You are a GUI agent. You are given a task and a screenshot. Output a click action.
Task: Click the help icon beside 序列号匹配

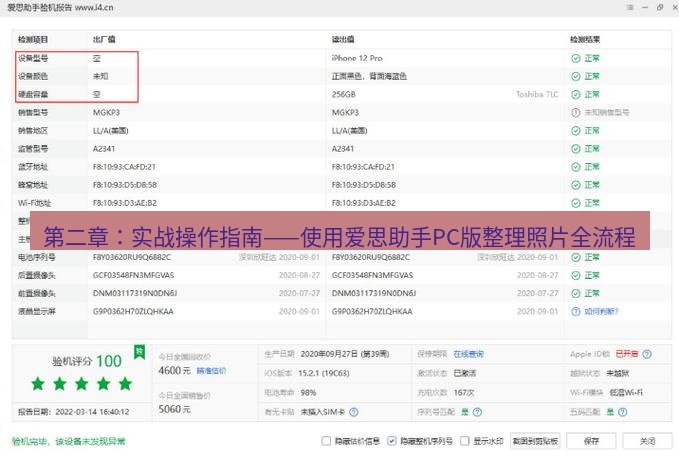point(477,412)
